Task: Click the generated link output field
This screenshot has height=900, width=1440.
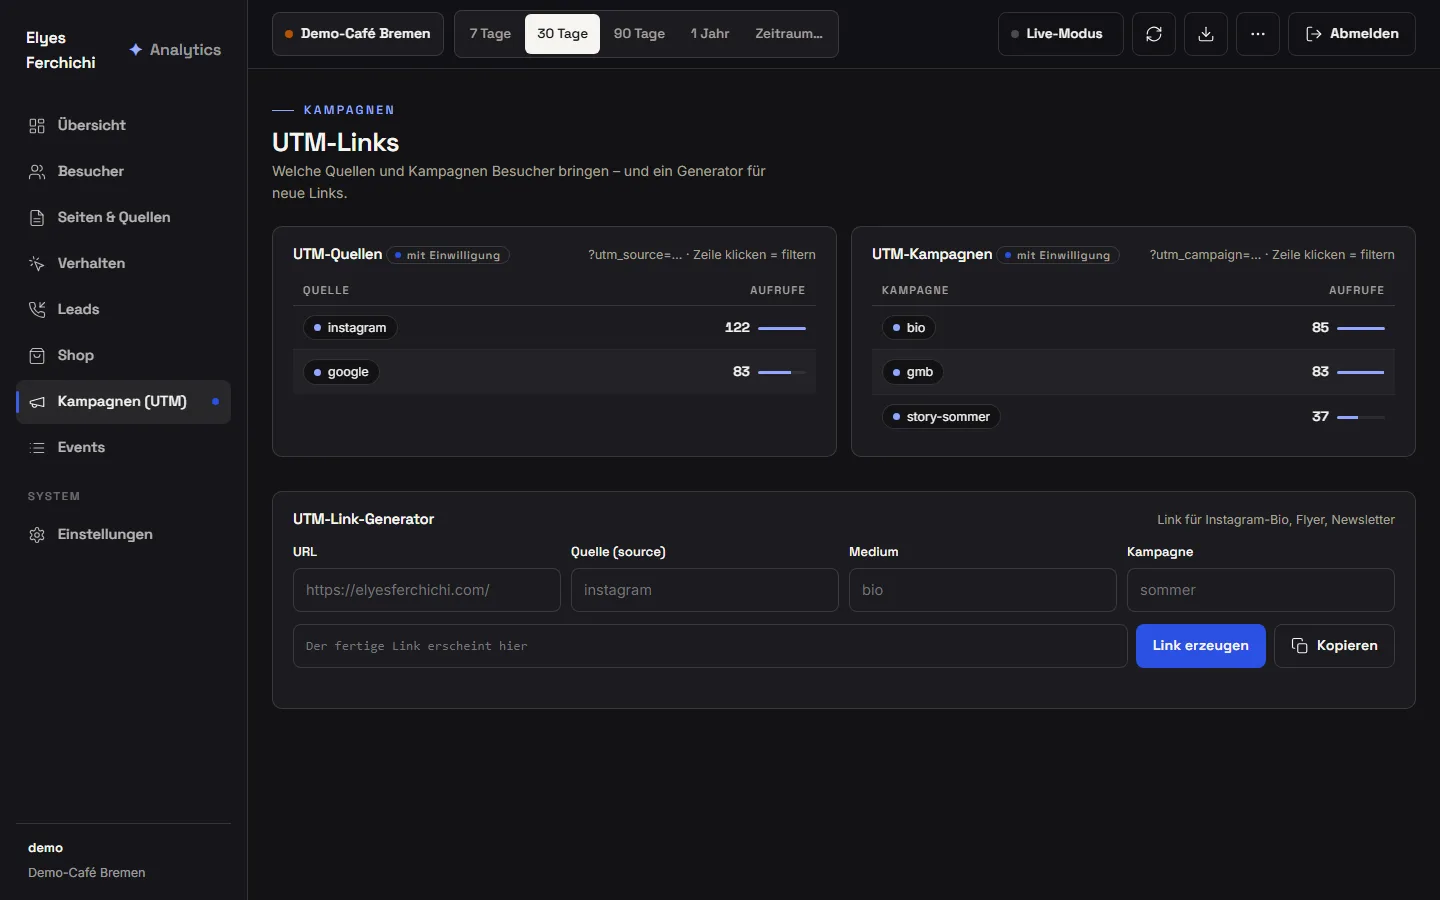Action: coord(710,646)
